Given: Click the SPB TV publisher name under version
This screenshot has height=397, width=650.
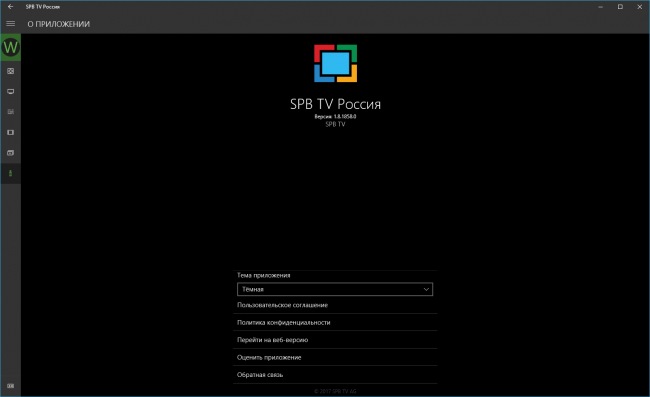Looking at the screenshot, I should [x=335, y=124].
